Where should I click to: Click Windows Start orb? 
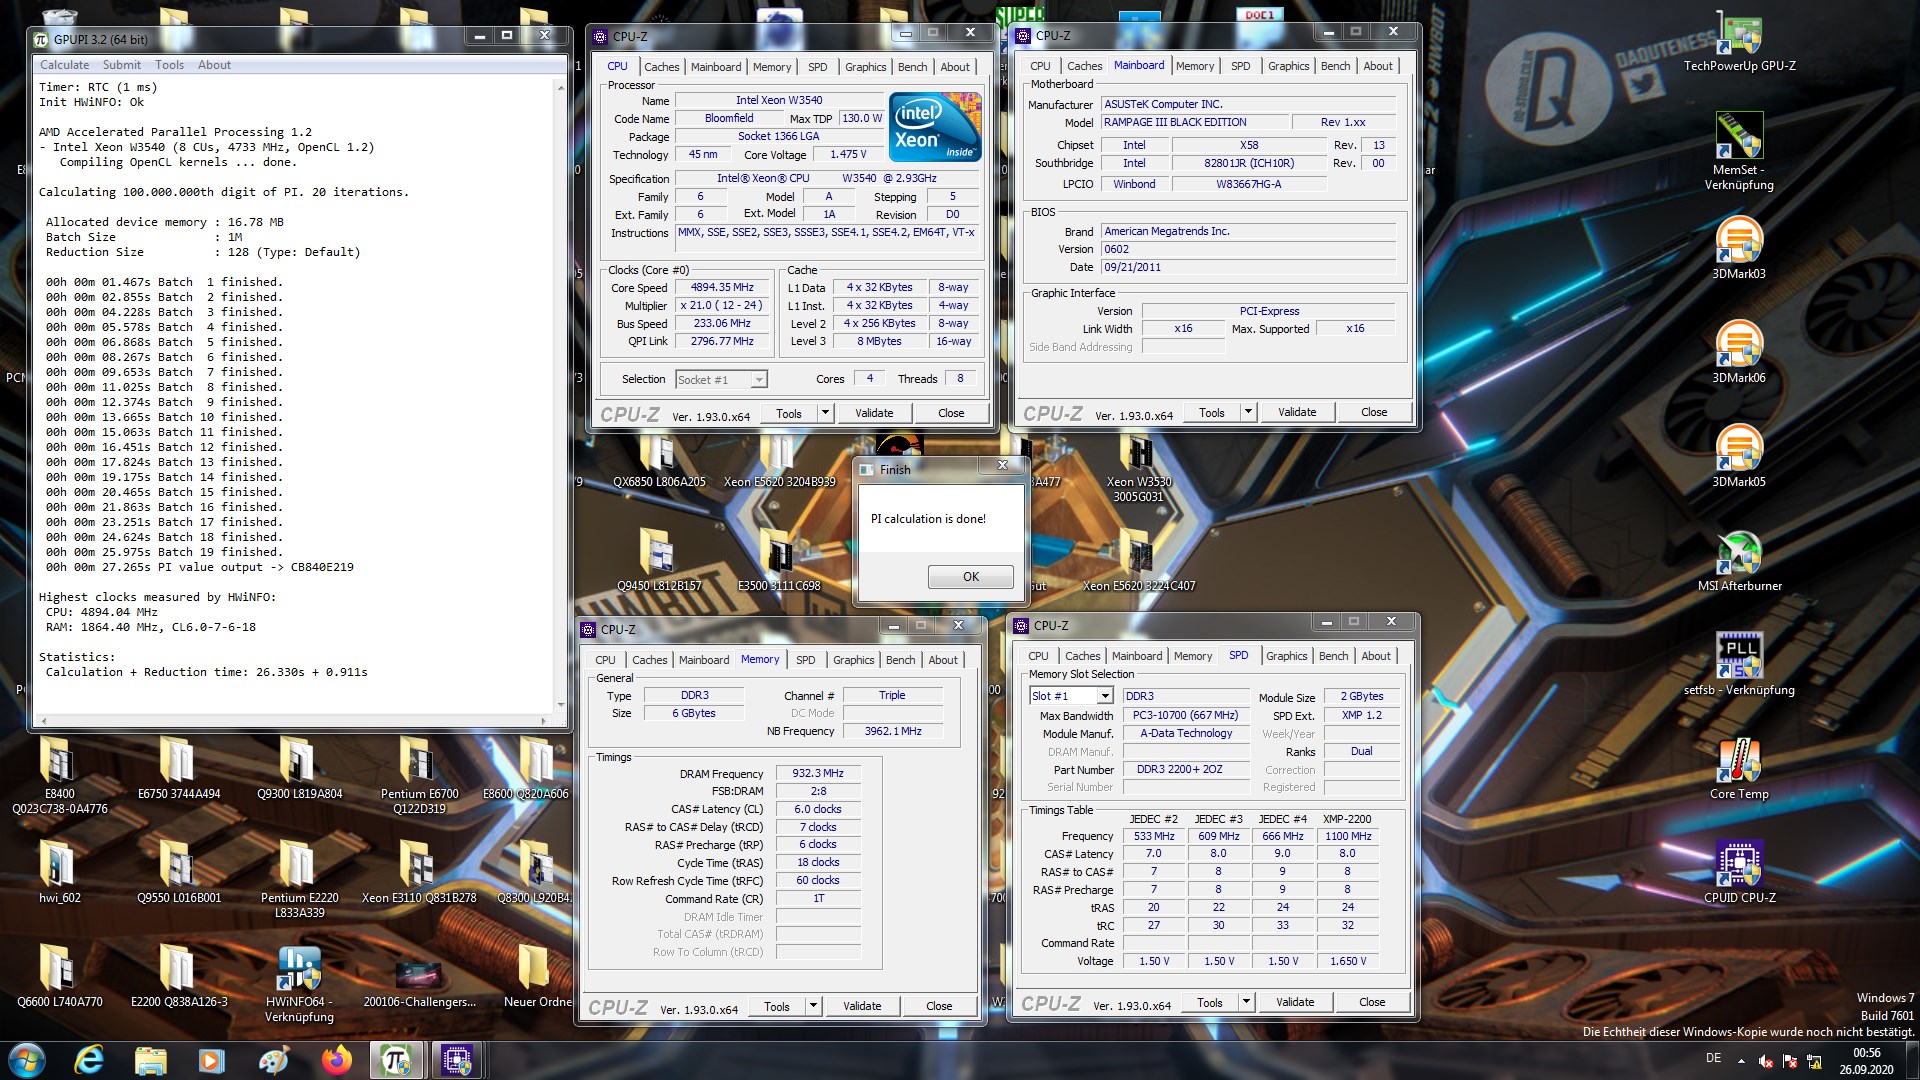coord(26,1060)
